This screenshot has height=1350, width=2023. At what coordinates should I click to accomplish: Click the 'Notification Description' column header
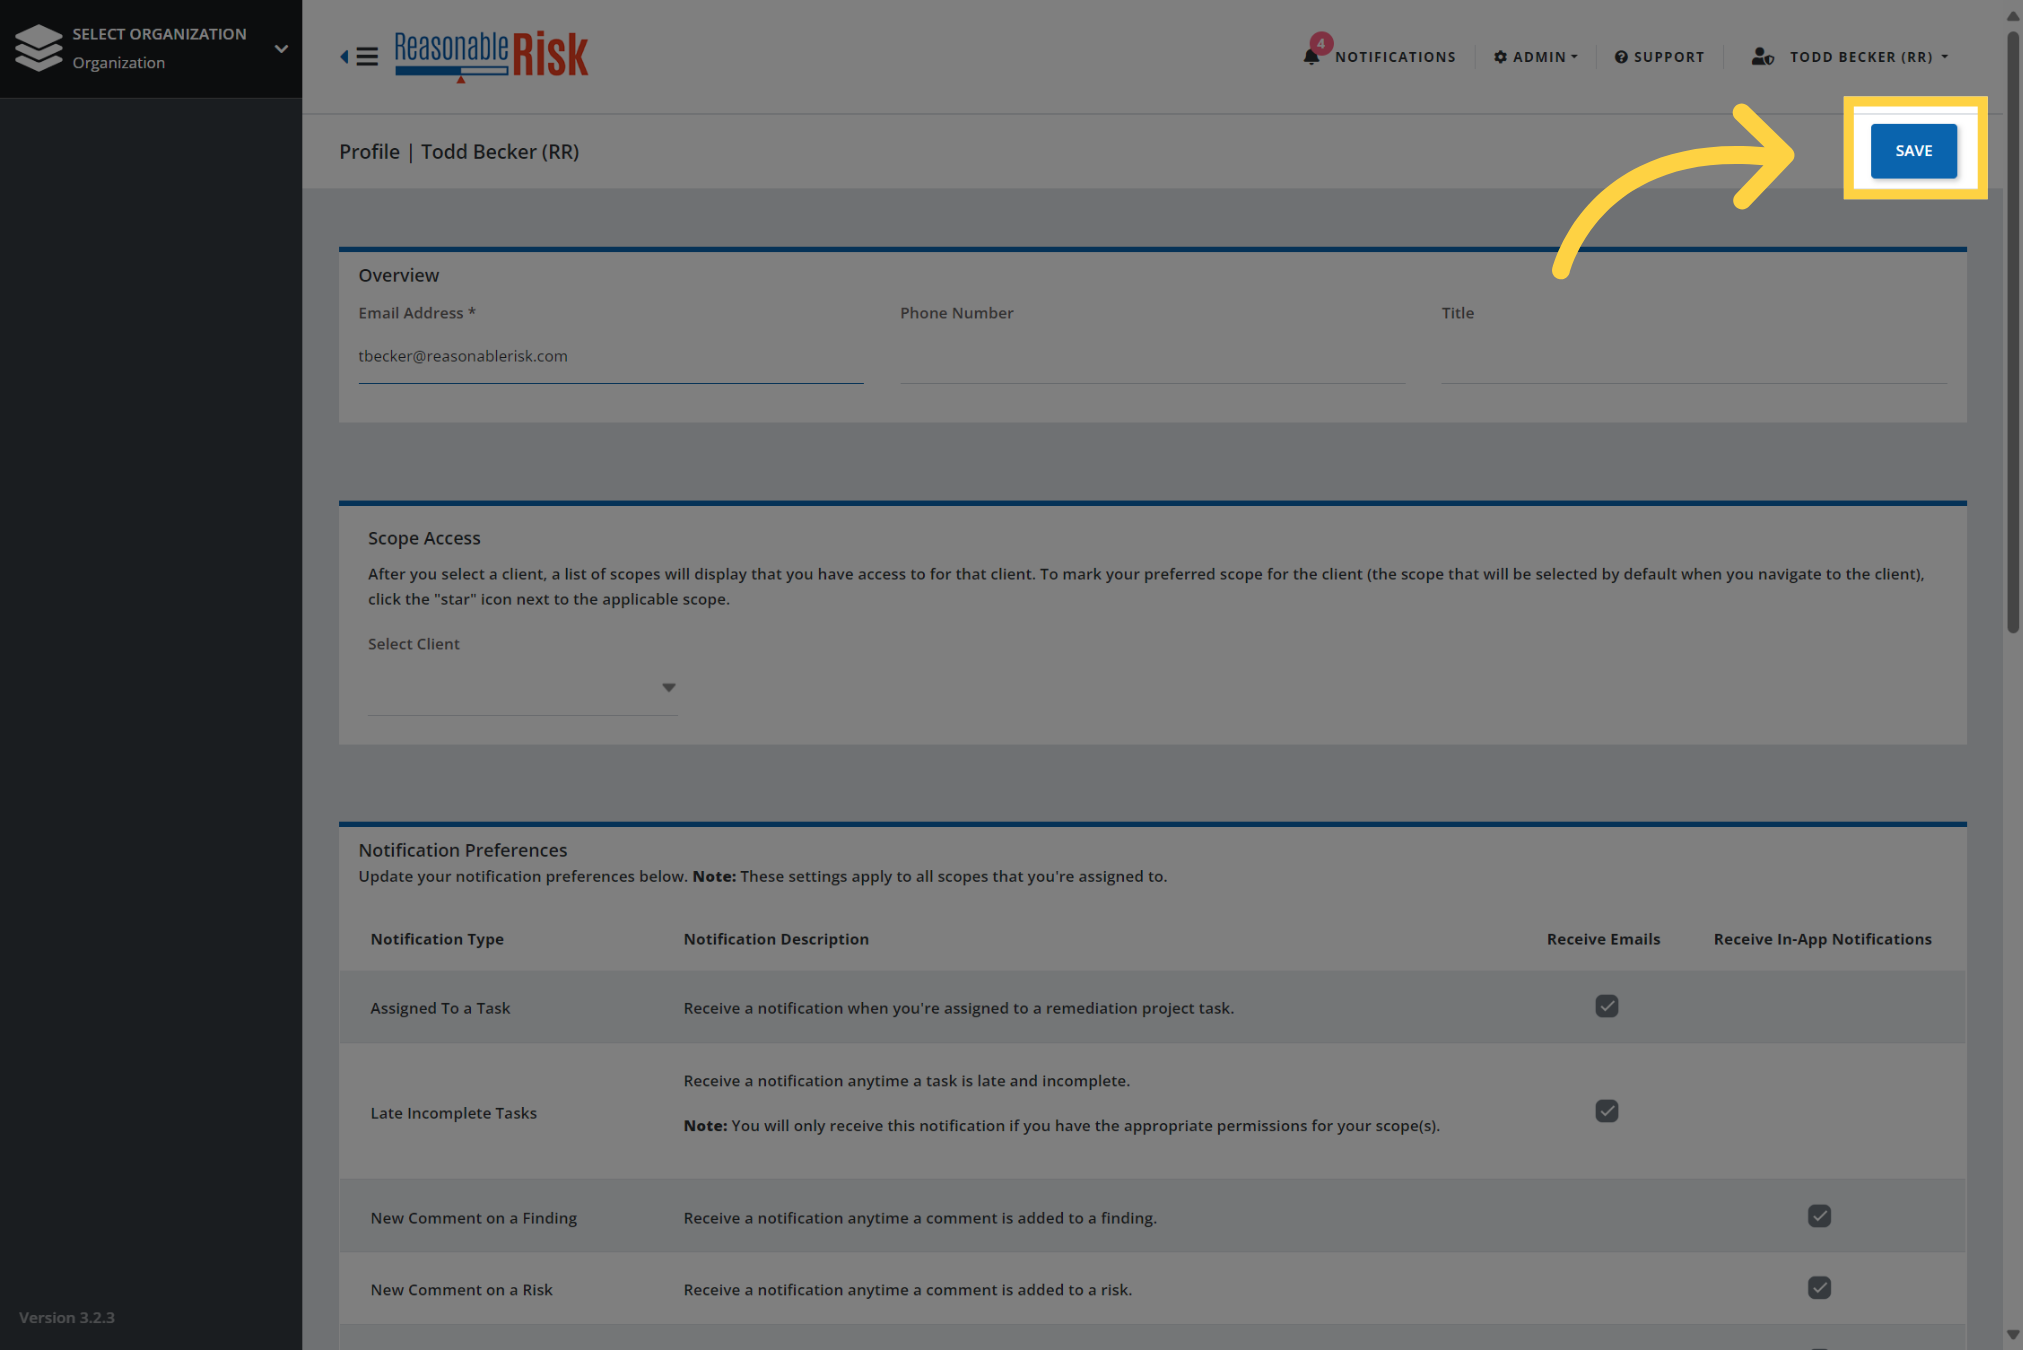click(776, 939)
